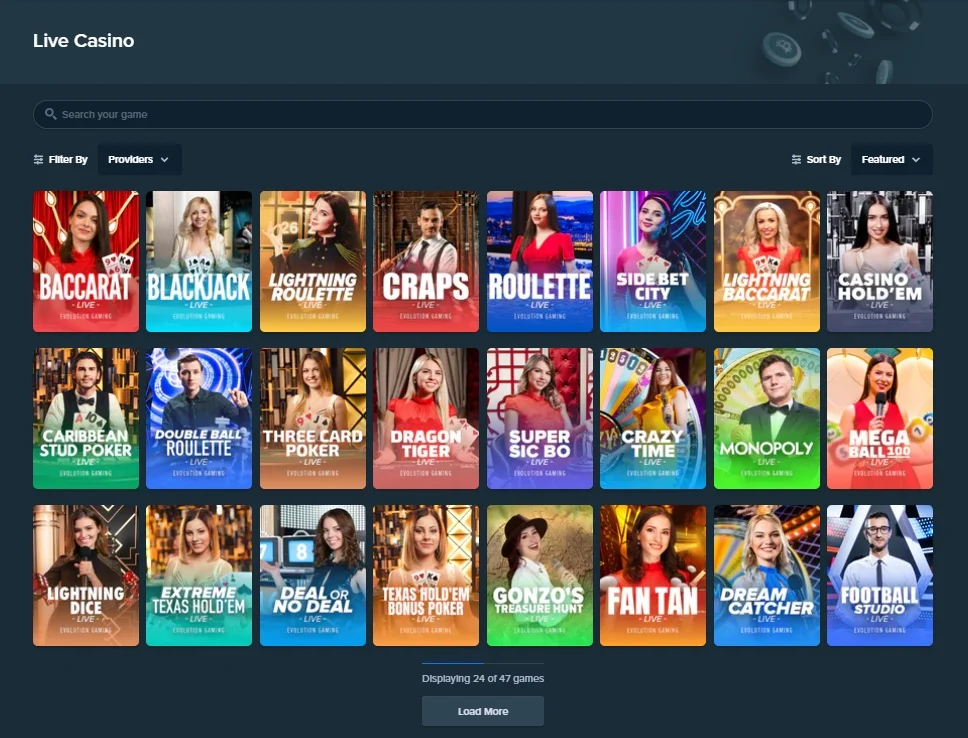Viewport: 968px width, 738px height.
Task: Select Super Sic Bo game
Action: coord(540,418)
